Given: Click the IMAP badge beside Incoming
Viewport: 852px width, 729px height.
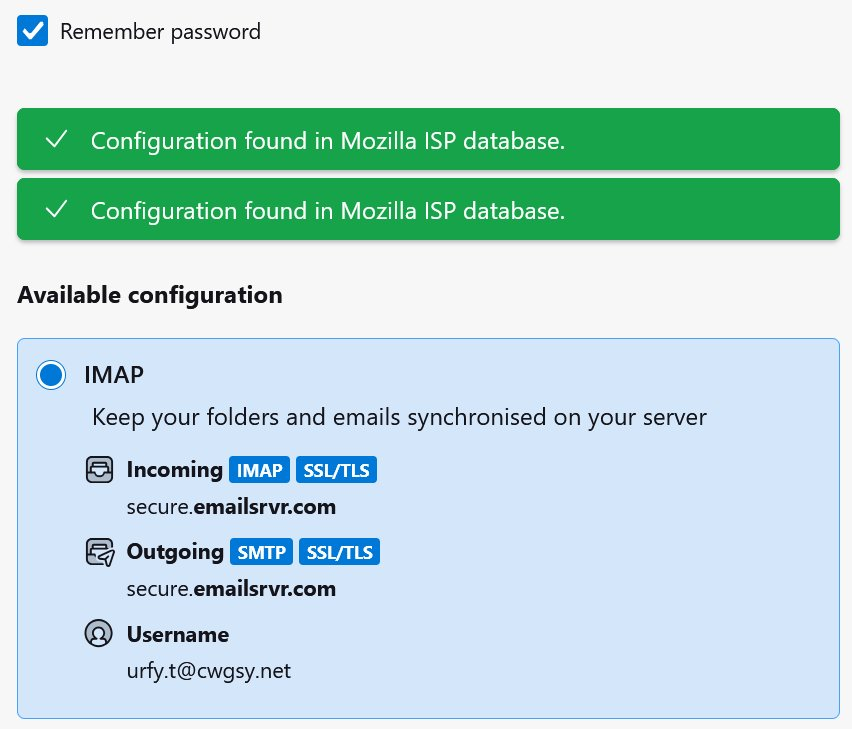Looking at the screenshot, I should click(259, 470).
